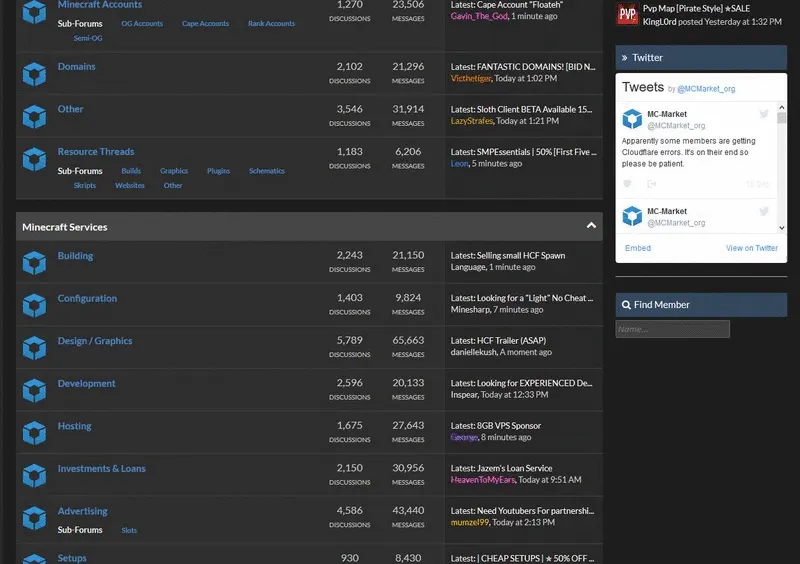Image resolution: width=800 pixels, height=564 pixels.
Task: Open the Embed tweets link
Action: (638, 248)
